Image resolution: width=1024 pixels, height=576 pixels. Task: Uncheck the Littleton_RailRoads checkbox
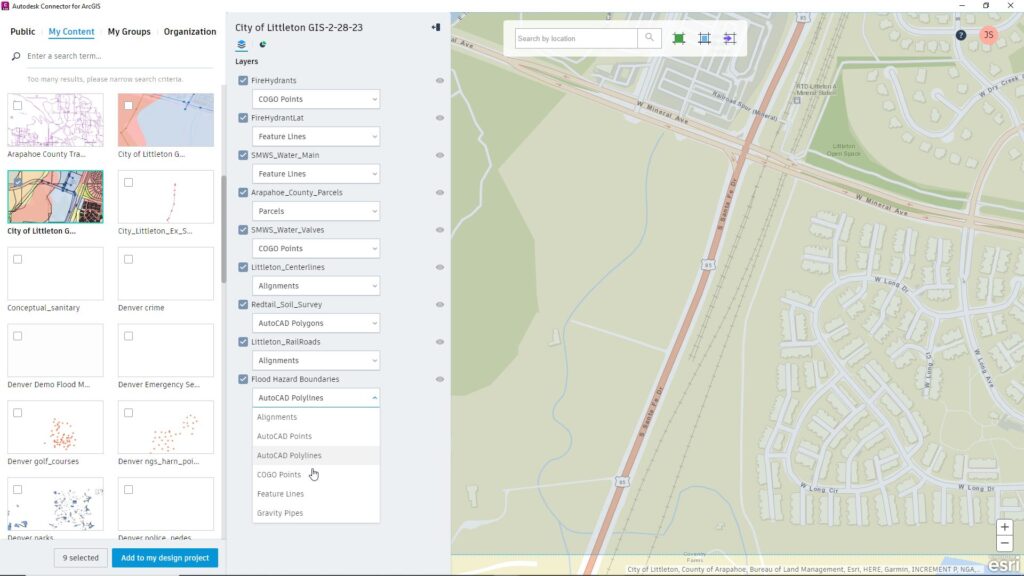243,341
